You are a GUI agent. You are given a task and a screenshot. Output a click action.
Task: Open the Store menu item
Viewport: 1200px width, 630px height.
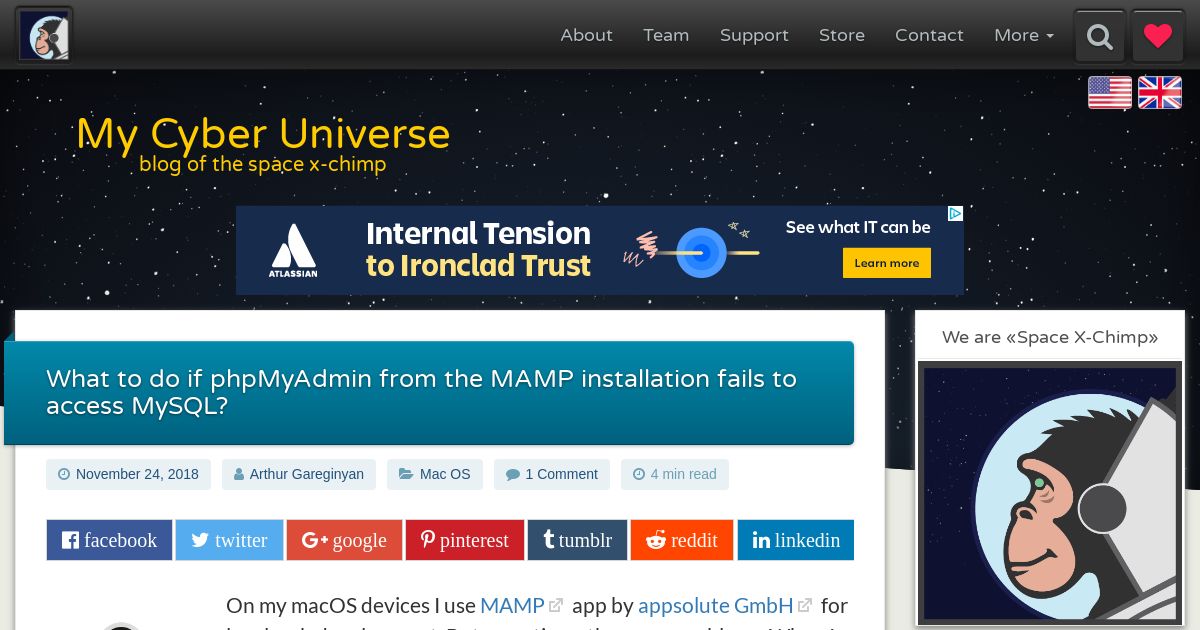tap(842, 35)
